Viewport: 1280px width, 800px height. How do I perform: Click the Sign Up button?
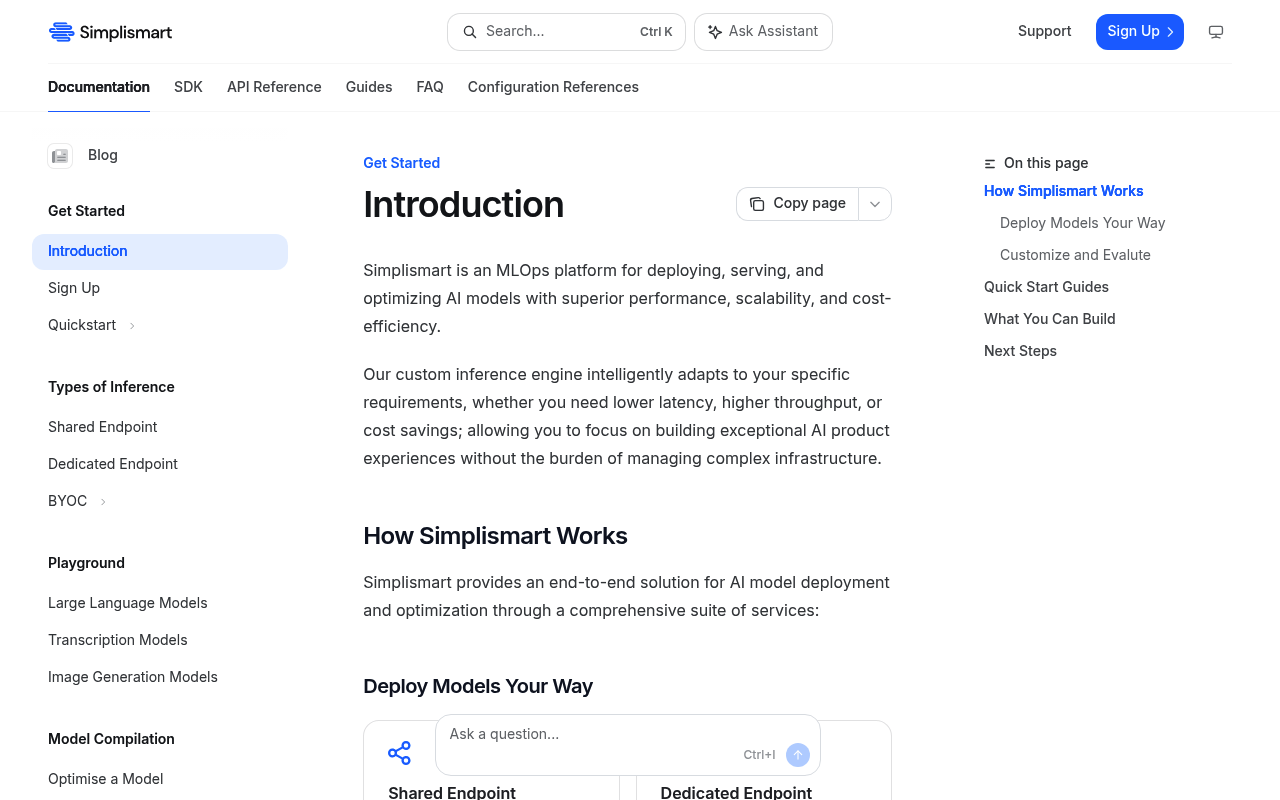coord(1140,32)
